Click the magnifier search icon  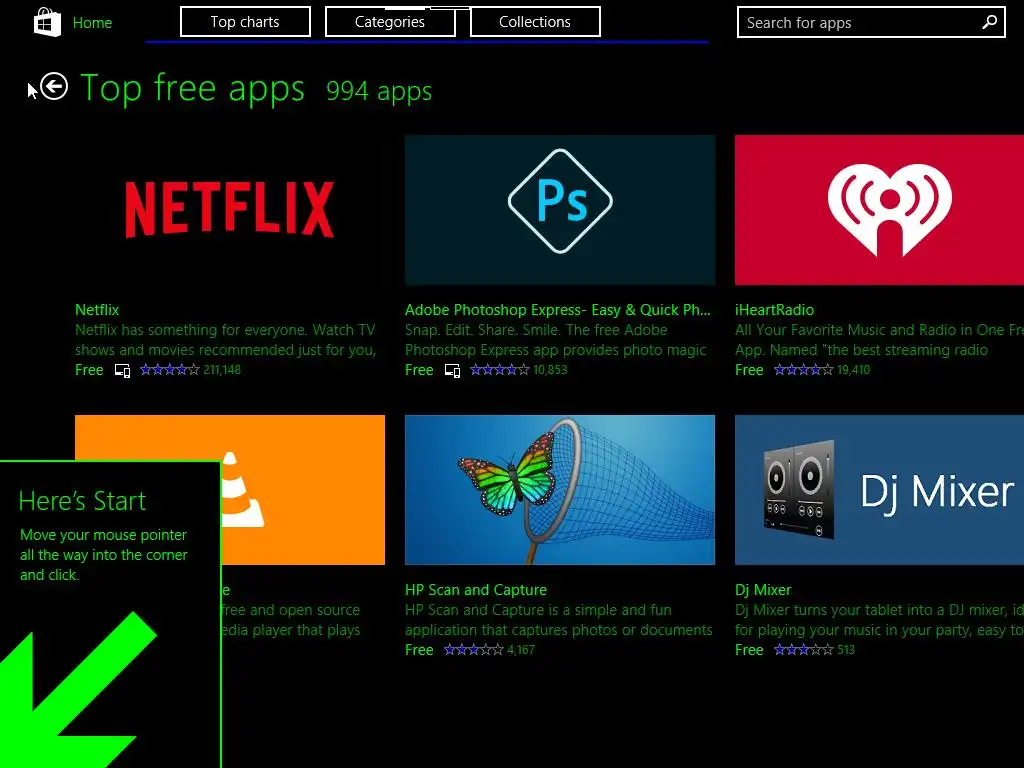(989, 22)
